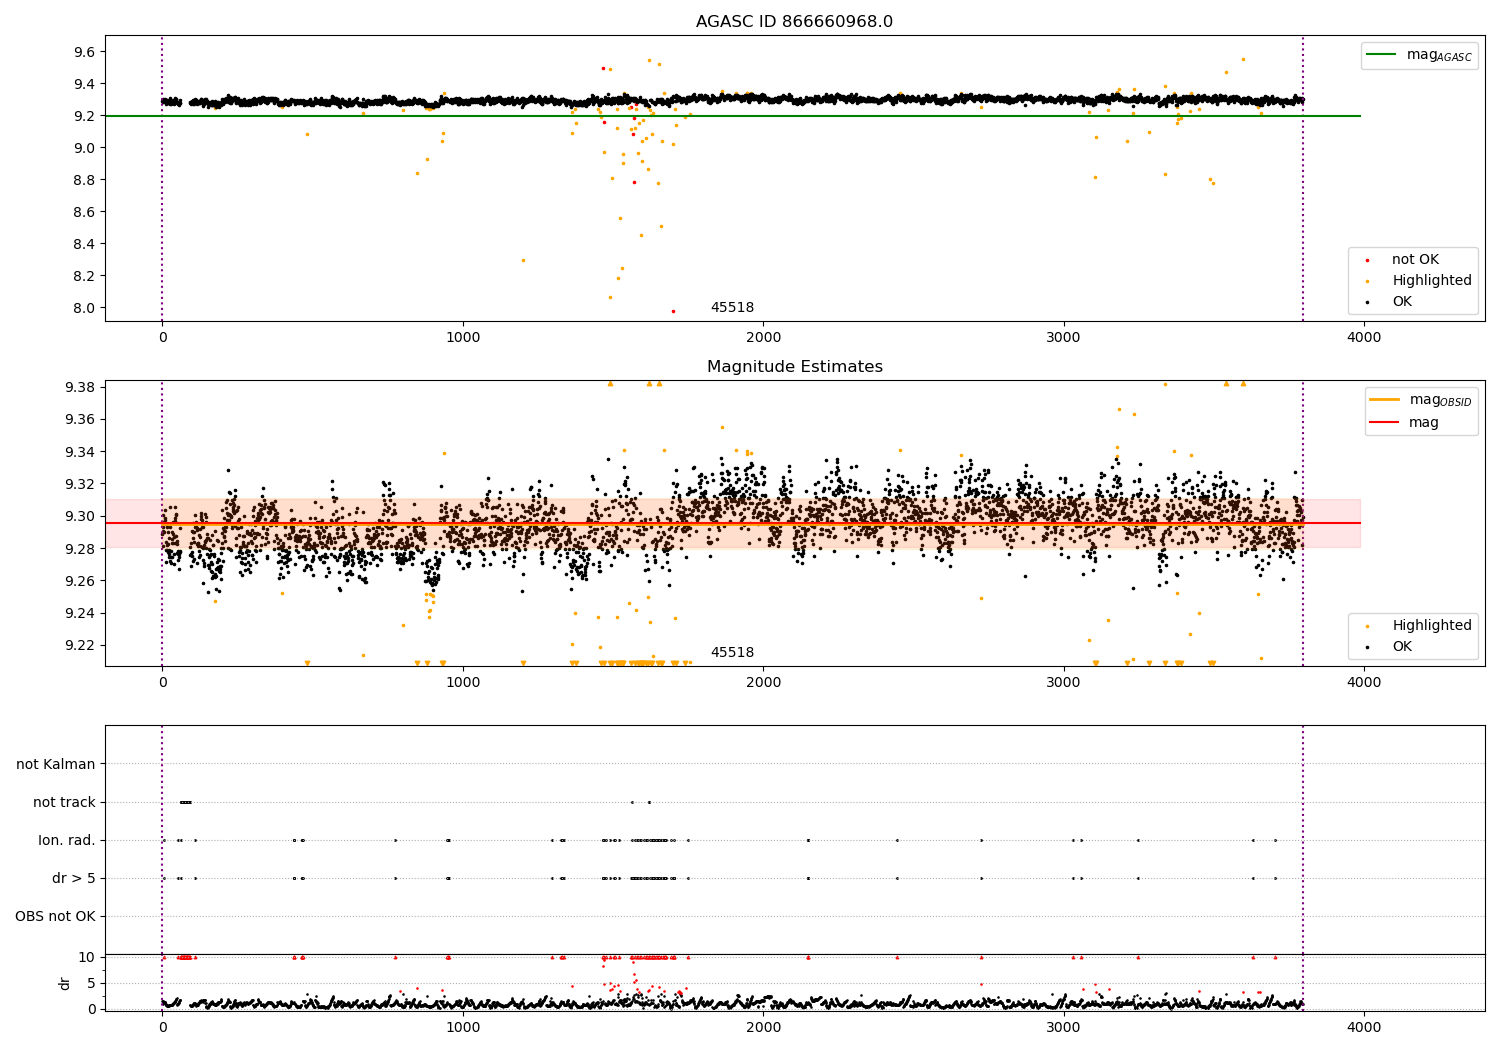The image size is (1500, 1050).
Task: Click the 9.2 y-axis tick label
Action: tap(85, 116)
